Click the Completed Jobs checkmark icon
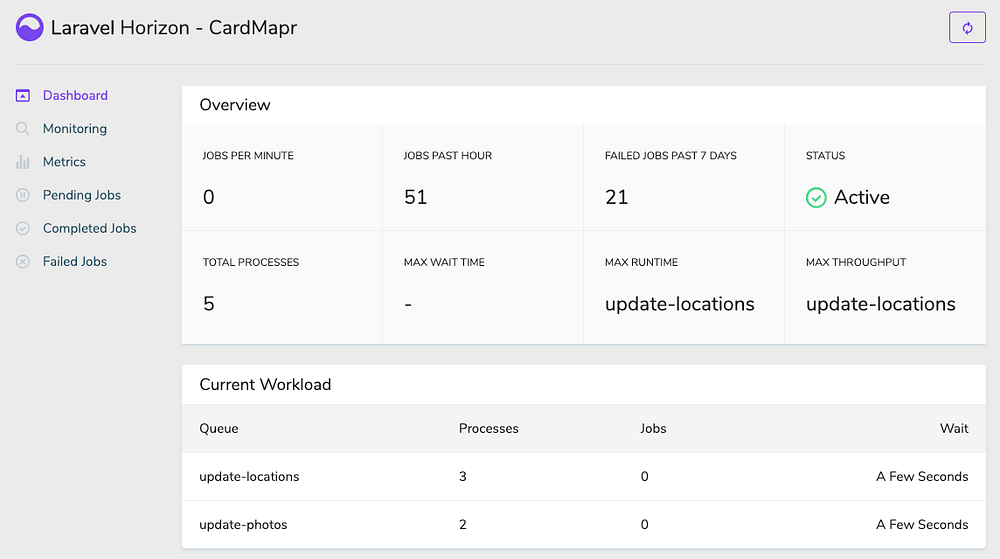1000x559 pixels. [x=23, y=228]
